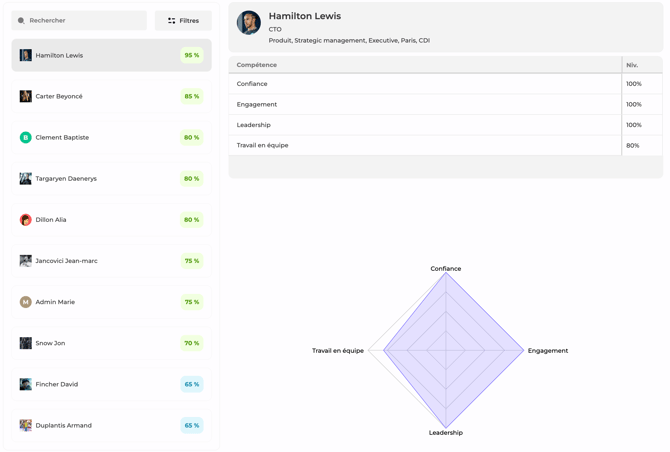The height and width of the screenshot is (452, 670).
Task: Click Clement Baptiste's green initial avatar
Action: [26, 138]
